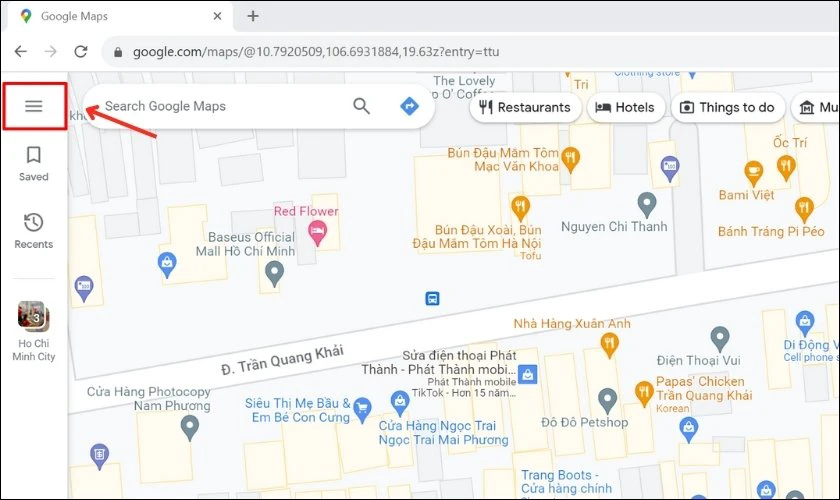Select Baseus Official Mall pin

274,274
